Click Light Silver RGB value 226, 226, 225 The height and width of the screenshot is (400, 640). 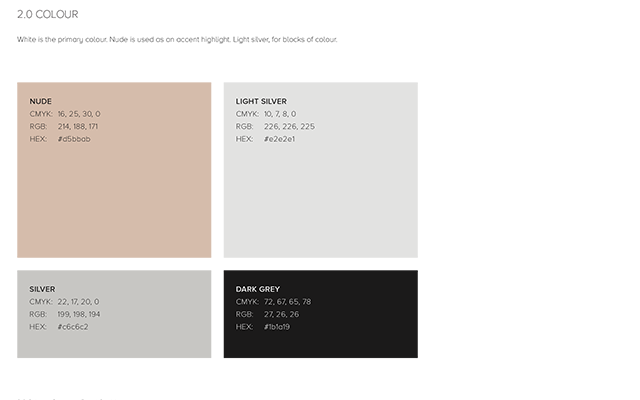tap(289, 127)
